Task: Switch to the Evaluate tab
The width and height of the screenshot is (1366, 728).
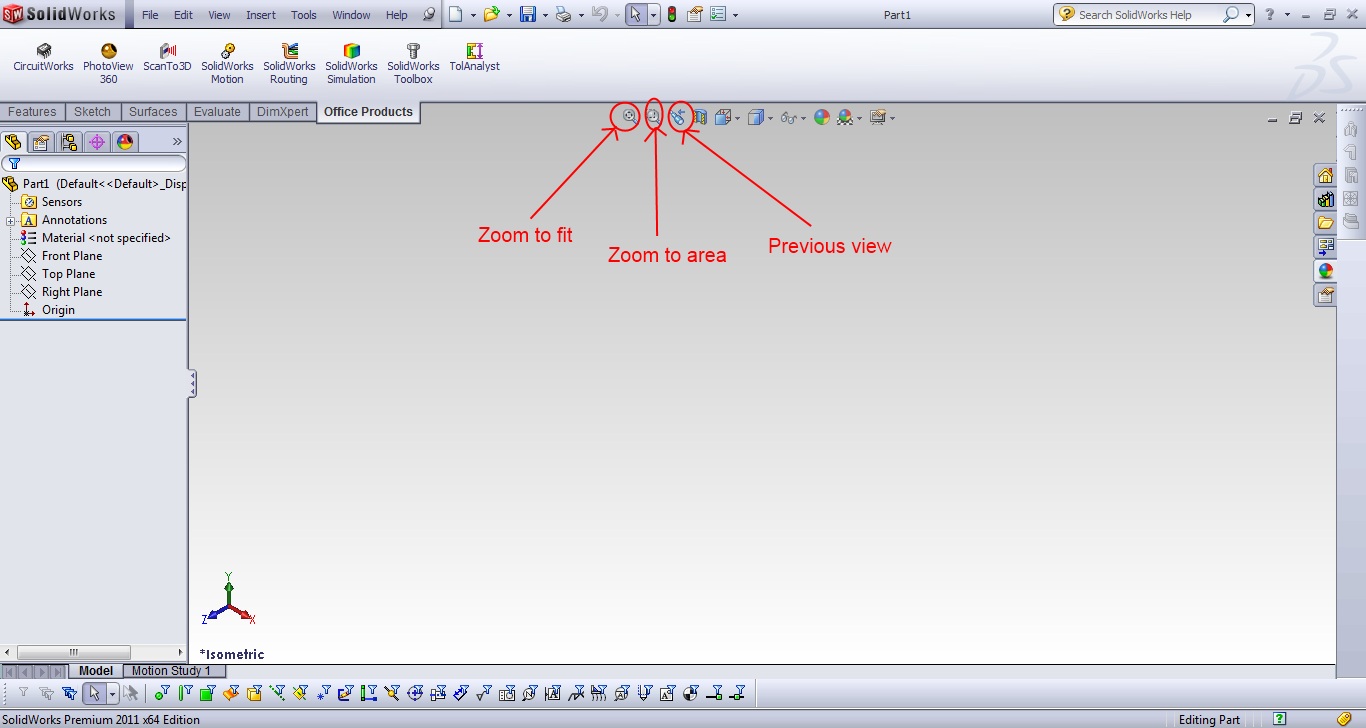Action: [x=217, y=112]
